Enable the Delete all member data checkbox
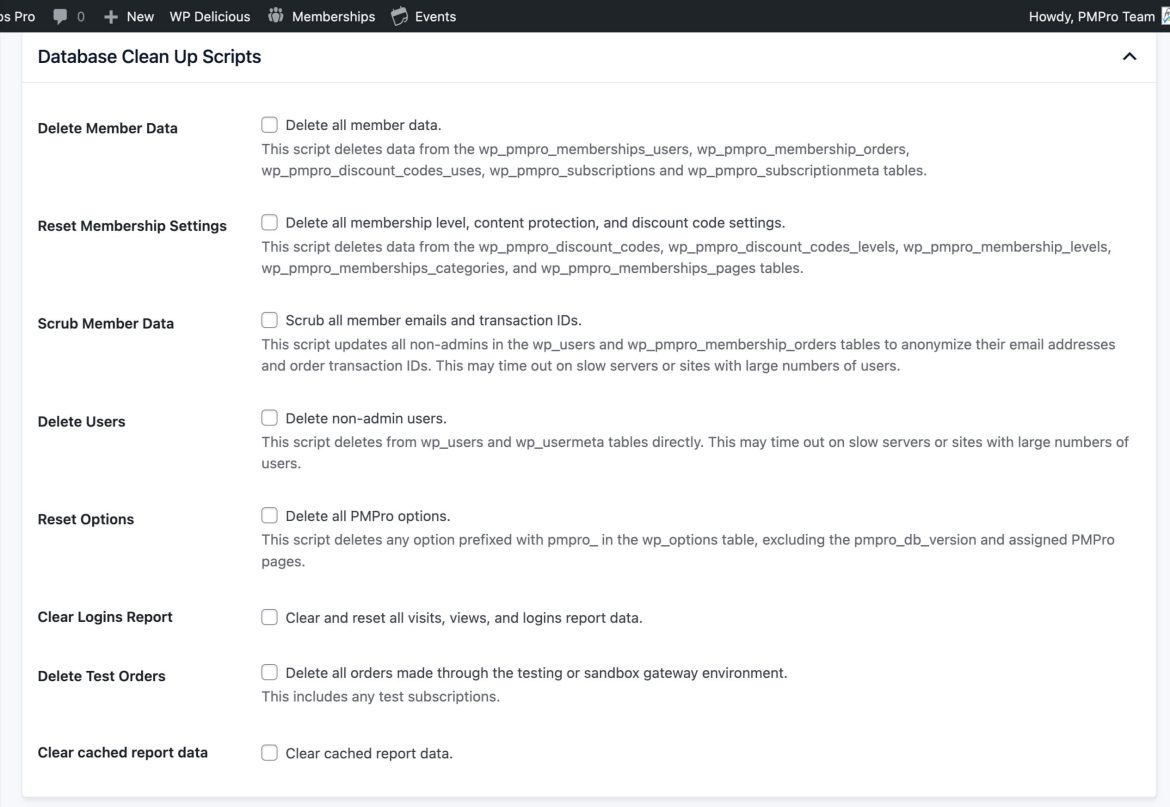This screenshot has height=807, width=1170. click(269, 124)
